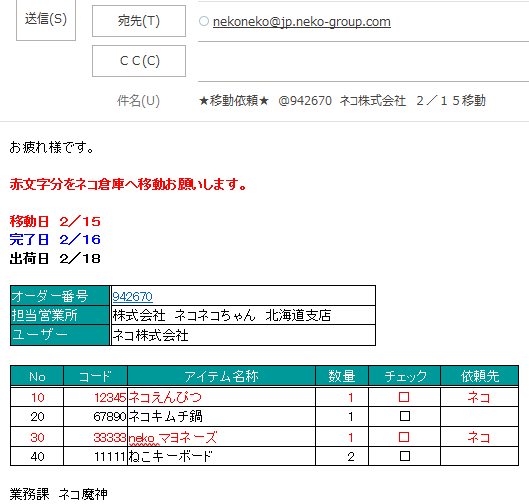
Task: Click the user cell ネコ株式会社
Action: tap(243, 335)
